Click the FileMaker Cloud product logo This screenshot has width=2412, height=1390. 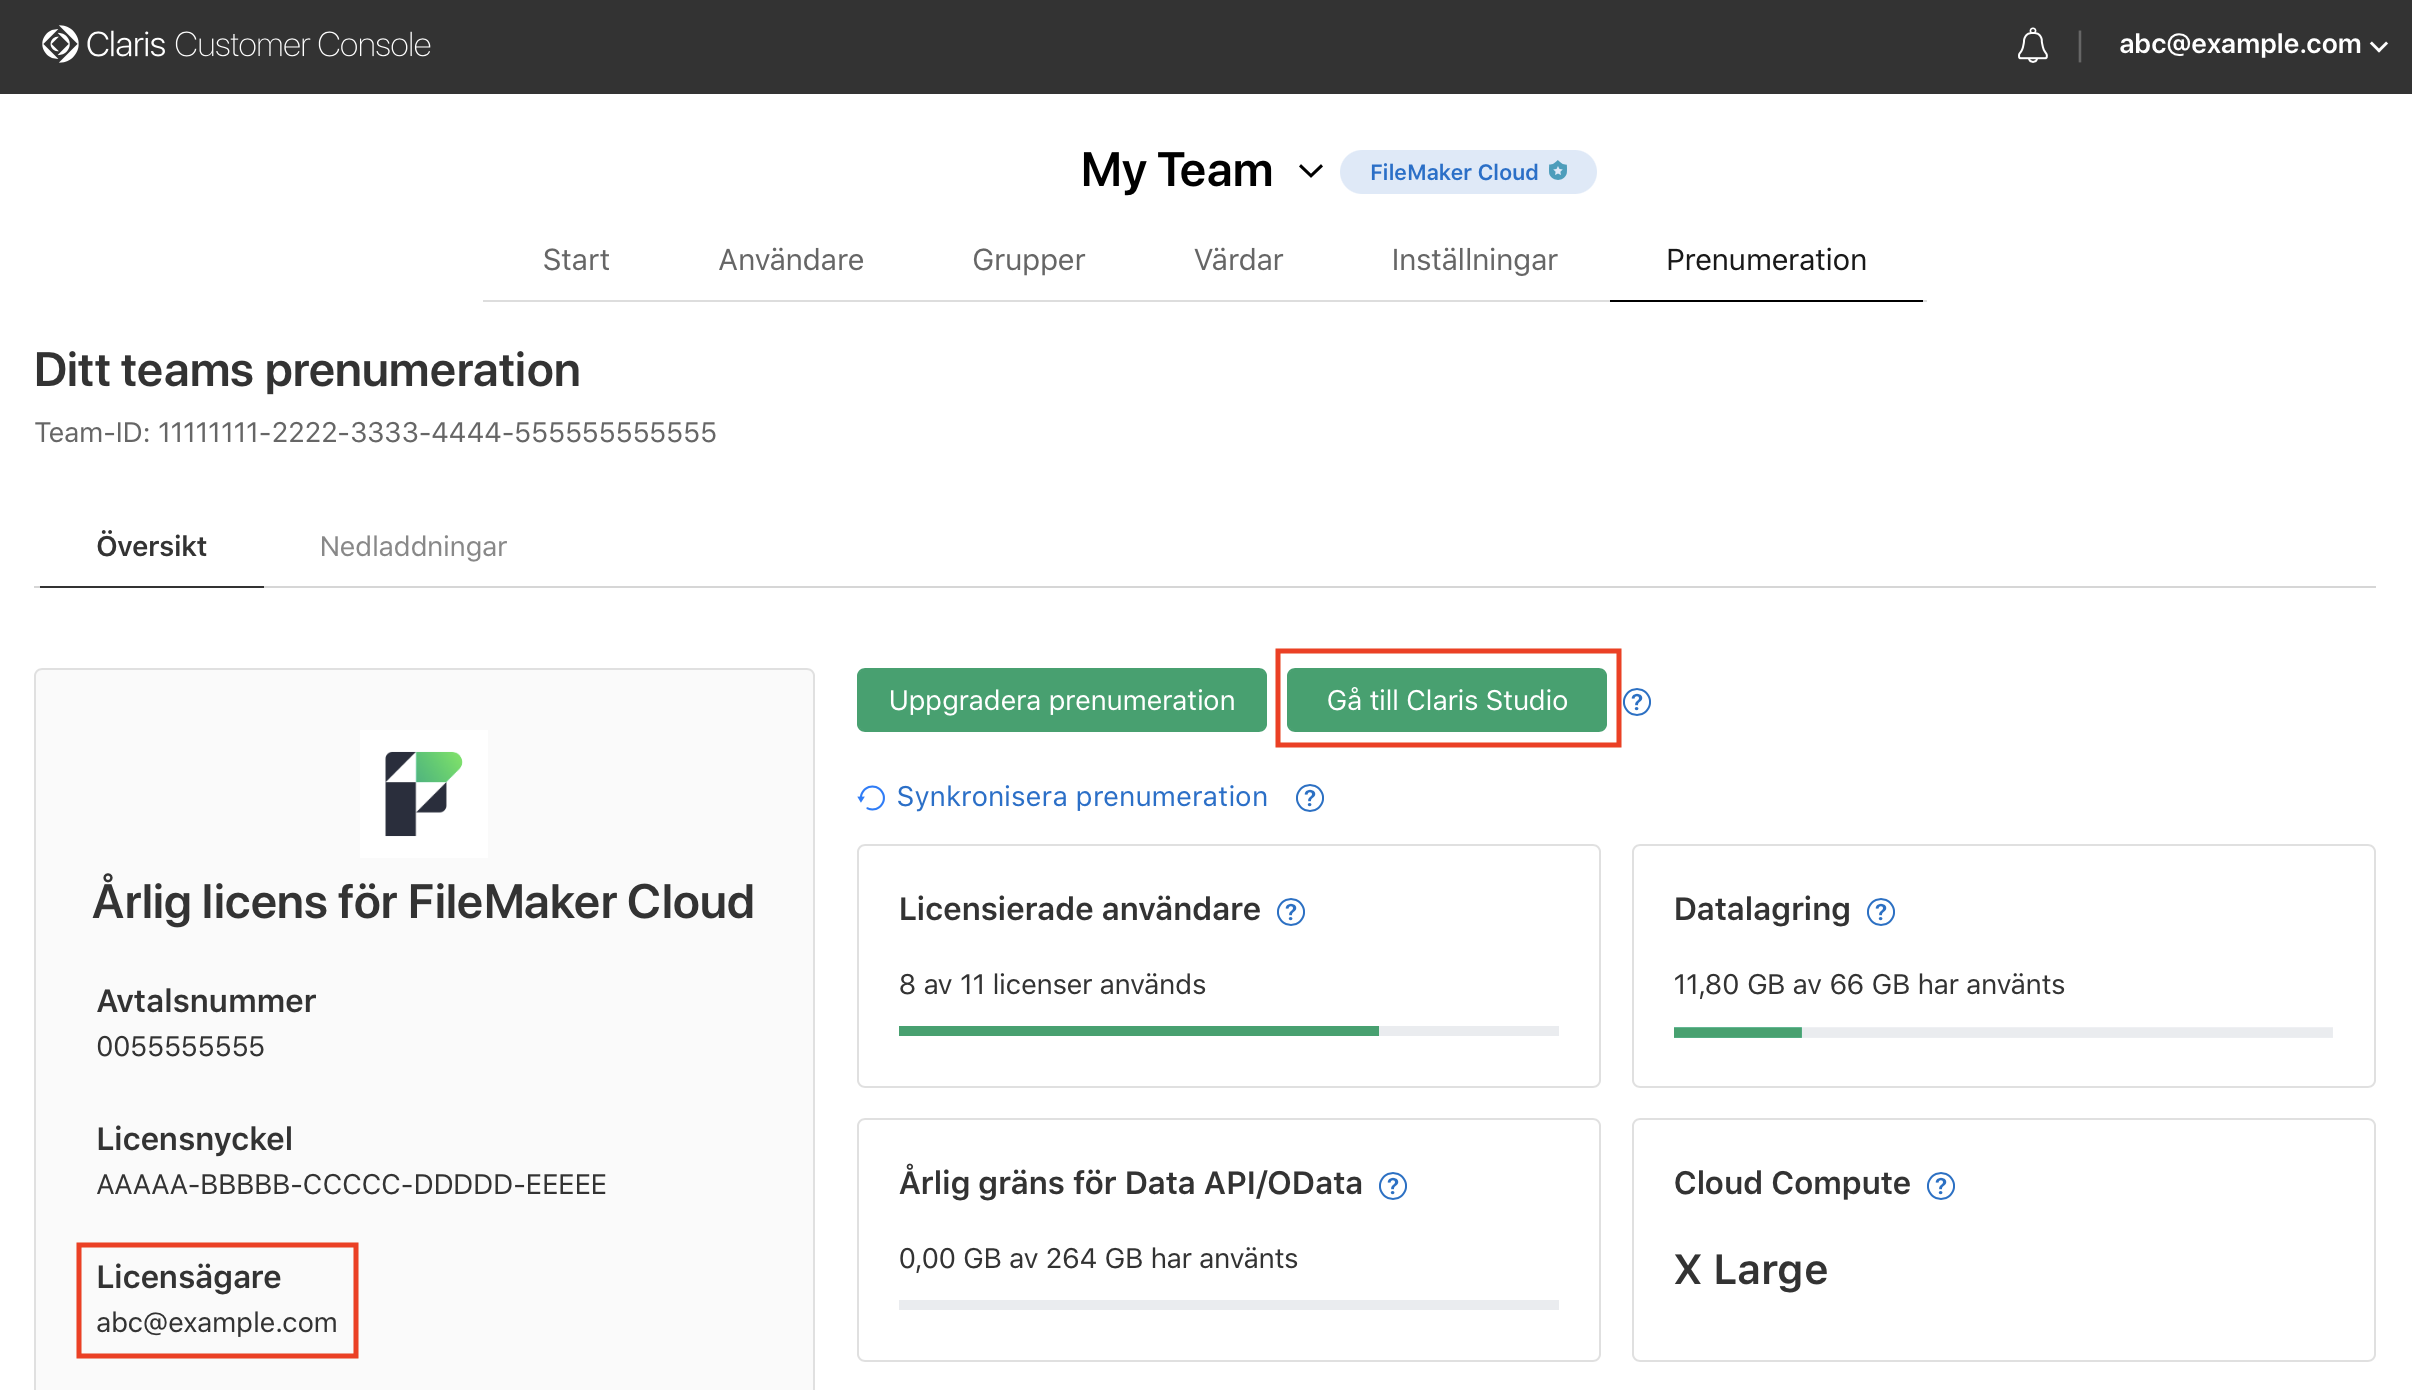pyautogui.click(x=423, y=794)
